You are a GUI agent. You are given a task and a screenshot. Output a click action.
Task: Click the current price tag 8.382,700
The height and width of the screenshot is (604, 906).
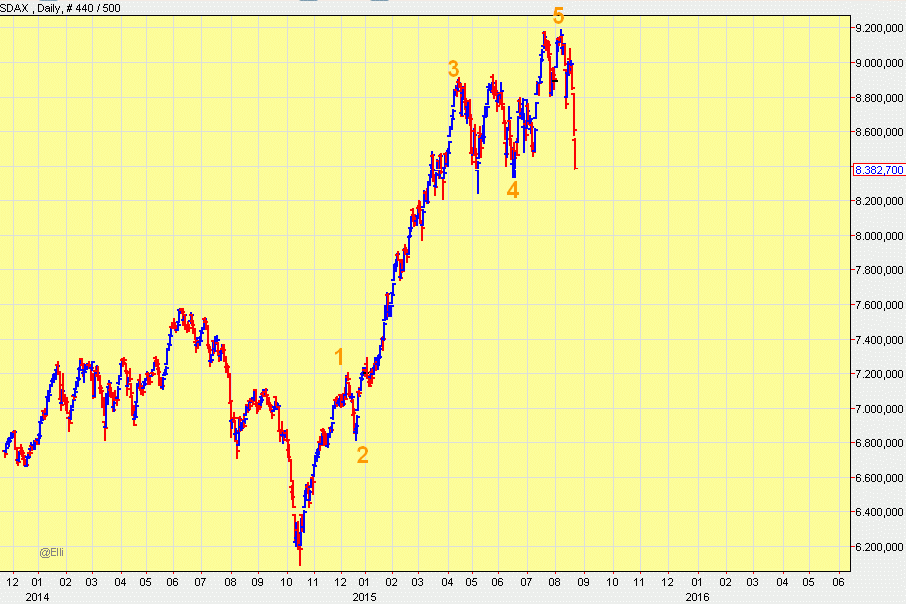point(879,171)
